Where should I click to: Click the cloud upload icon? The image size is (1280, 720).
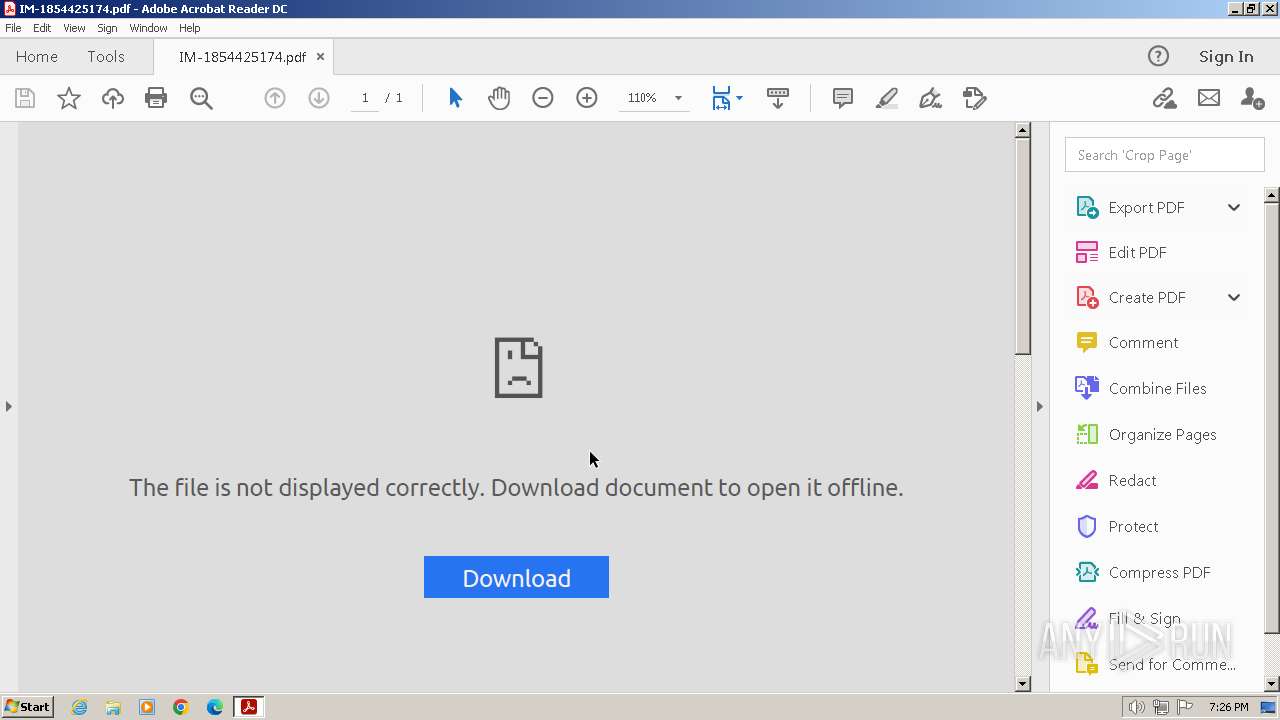click(x=113, y=98)
